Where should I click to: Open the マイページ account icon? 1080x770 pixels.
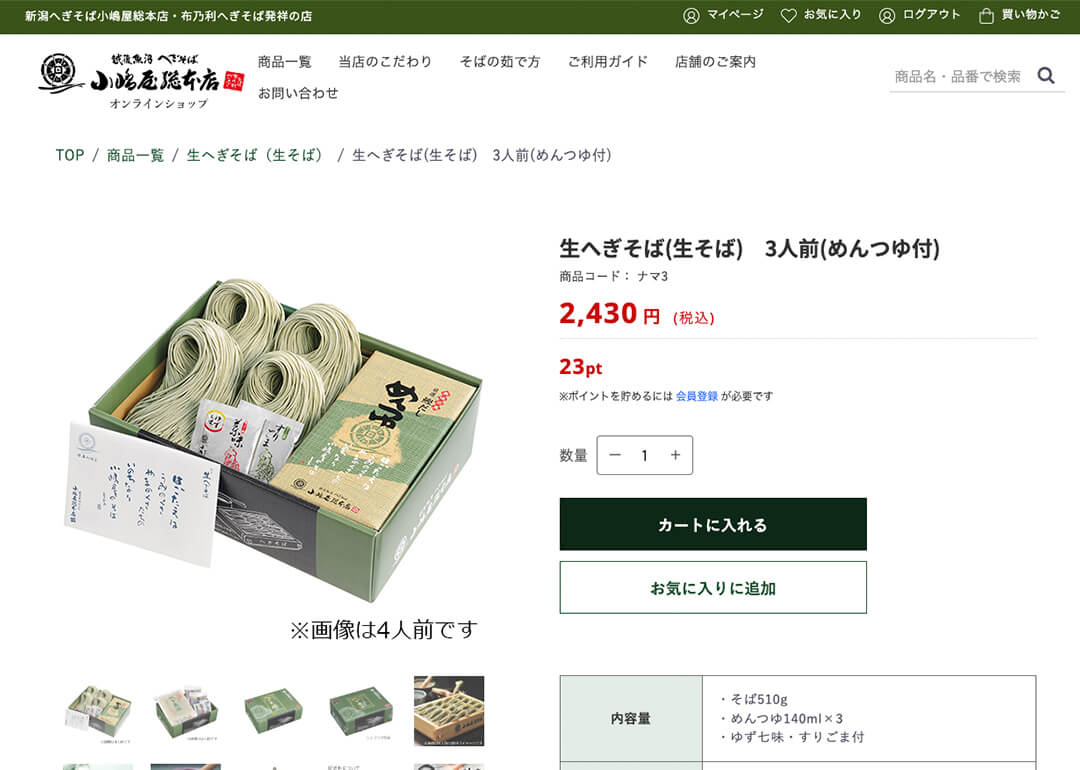(691, 16)
